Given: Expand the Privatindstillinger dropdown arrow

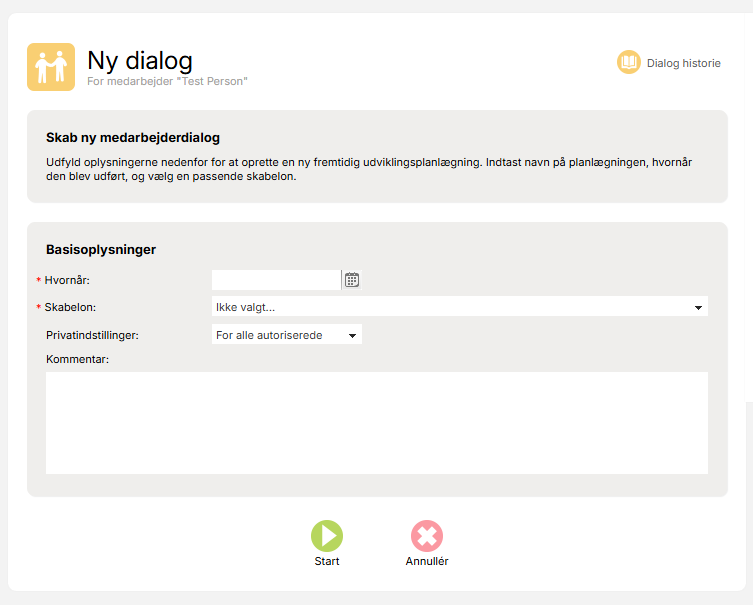Looking at the screenshot, I should [x=352, y=335].
